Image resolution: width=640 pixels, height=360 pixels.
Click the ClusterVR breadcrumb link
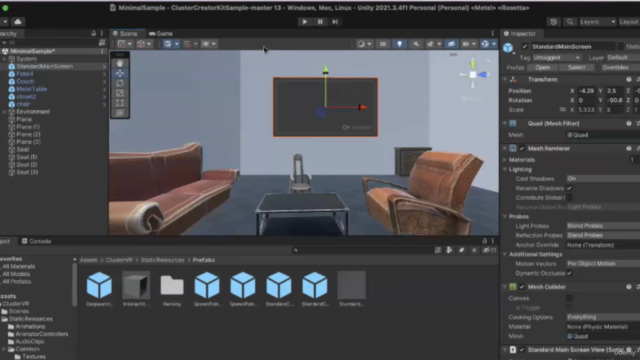coord(119,260)
